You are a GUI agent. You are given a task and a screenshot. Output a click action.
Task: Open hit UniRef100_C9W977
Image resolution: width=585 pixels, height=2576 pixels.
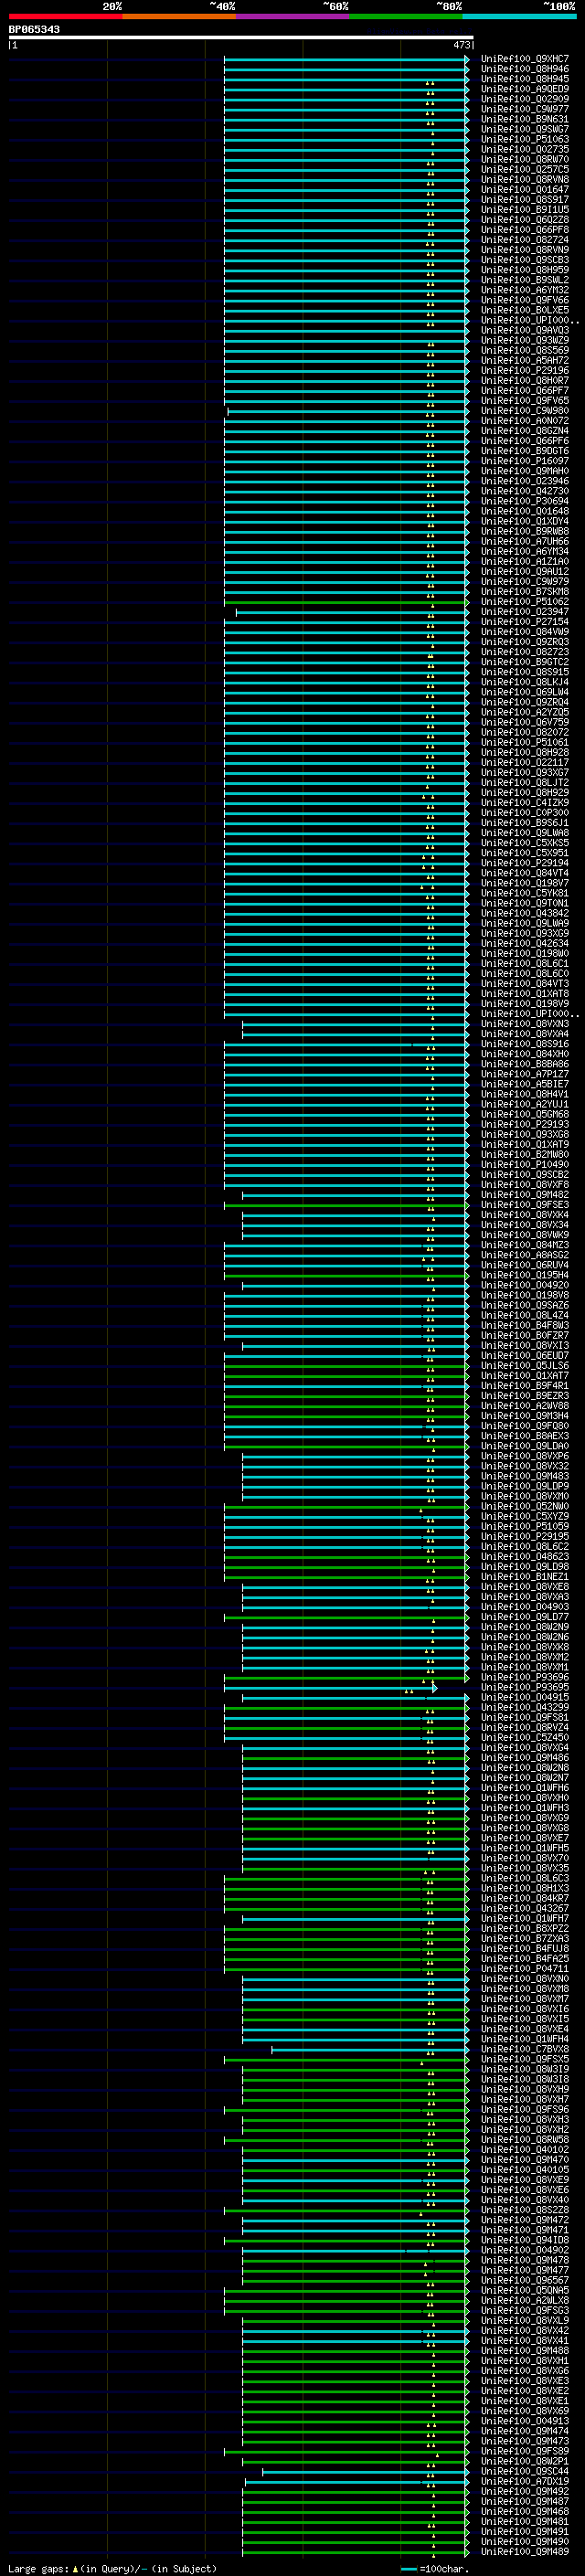click(x=525, y=109)
